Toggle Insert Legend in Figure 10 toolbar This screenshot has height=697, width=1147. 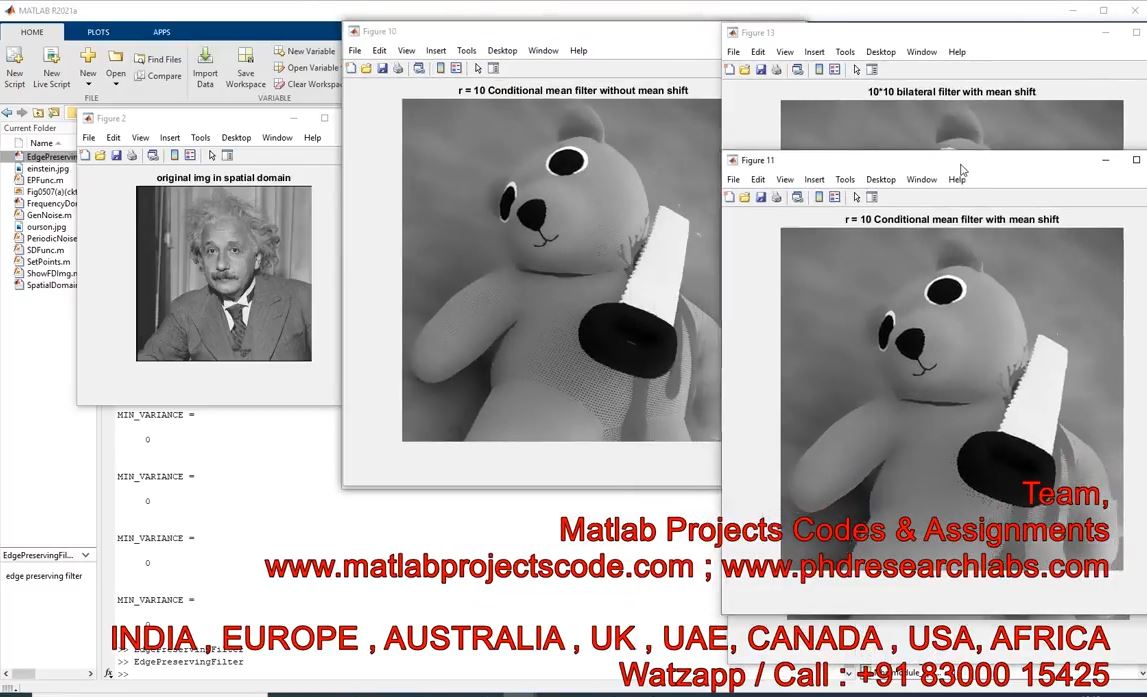point(456,69)
